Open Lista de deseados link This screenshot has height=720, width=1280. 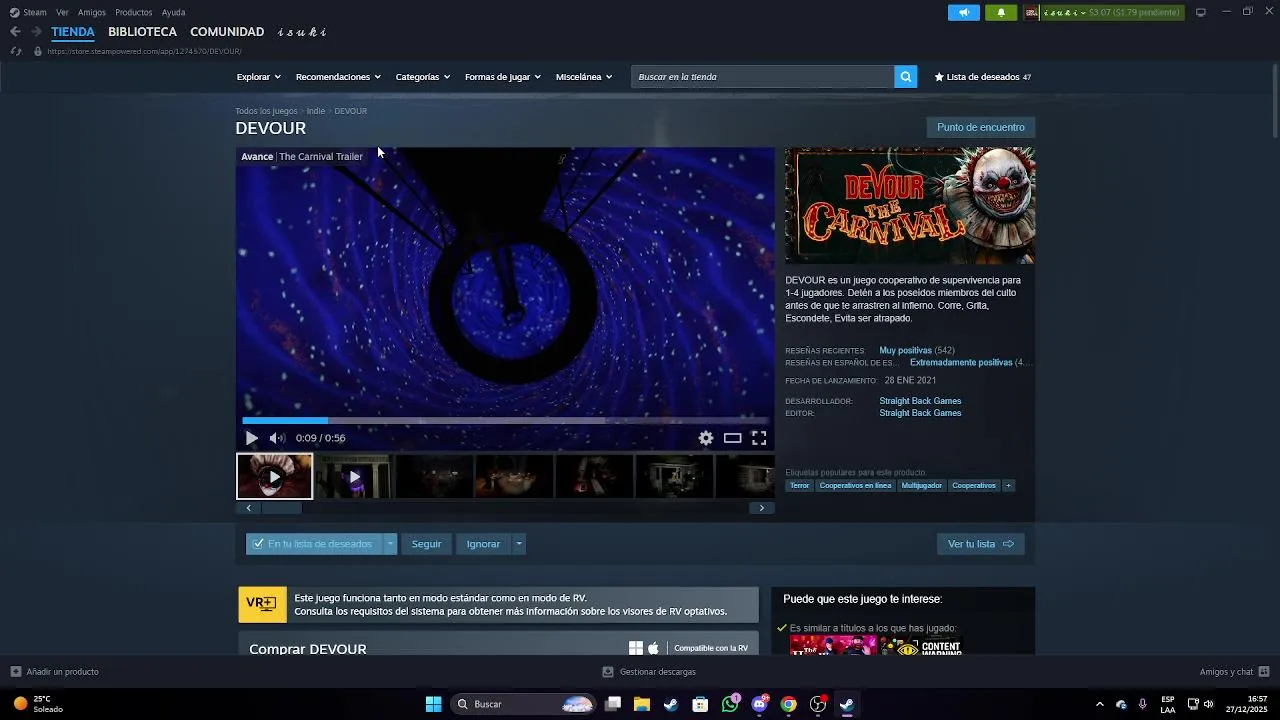982,77
